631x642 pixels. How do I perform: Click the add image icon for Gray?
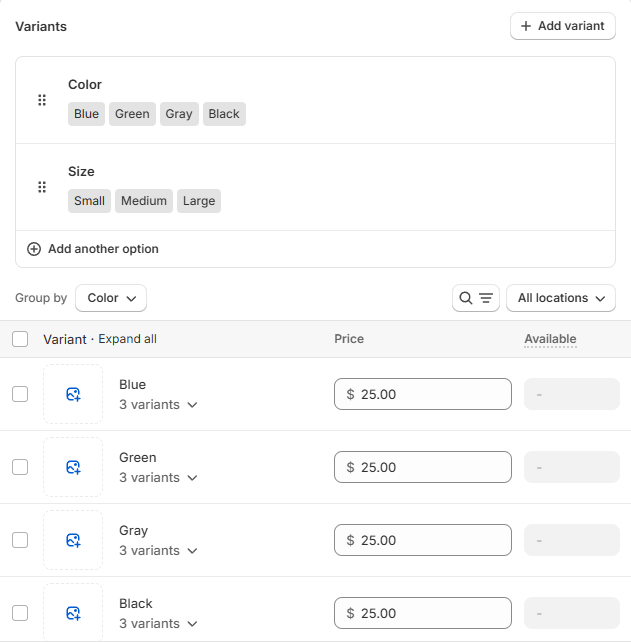click(73, 540)
